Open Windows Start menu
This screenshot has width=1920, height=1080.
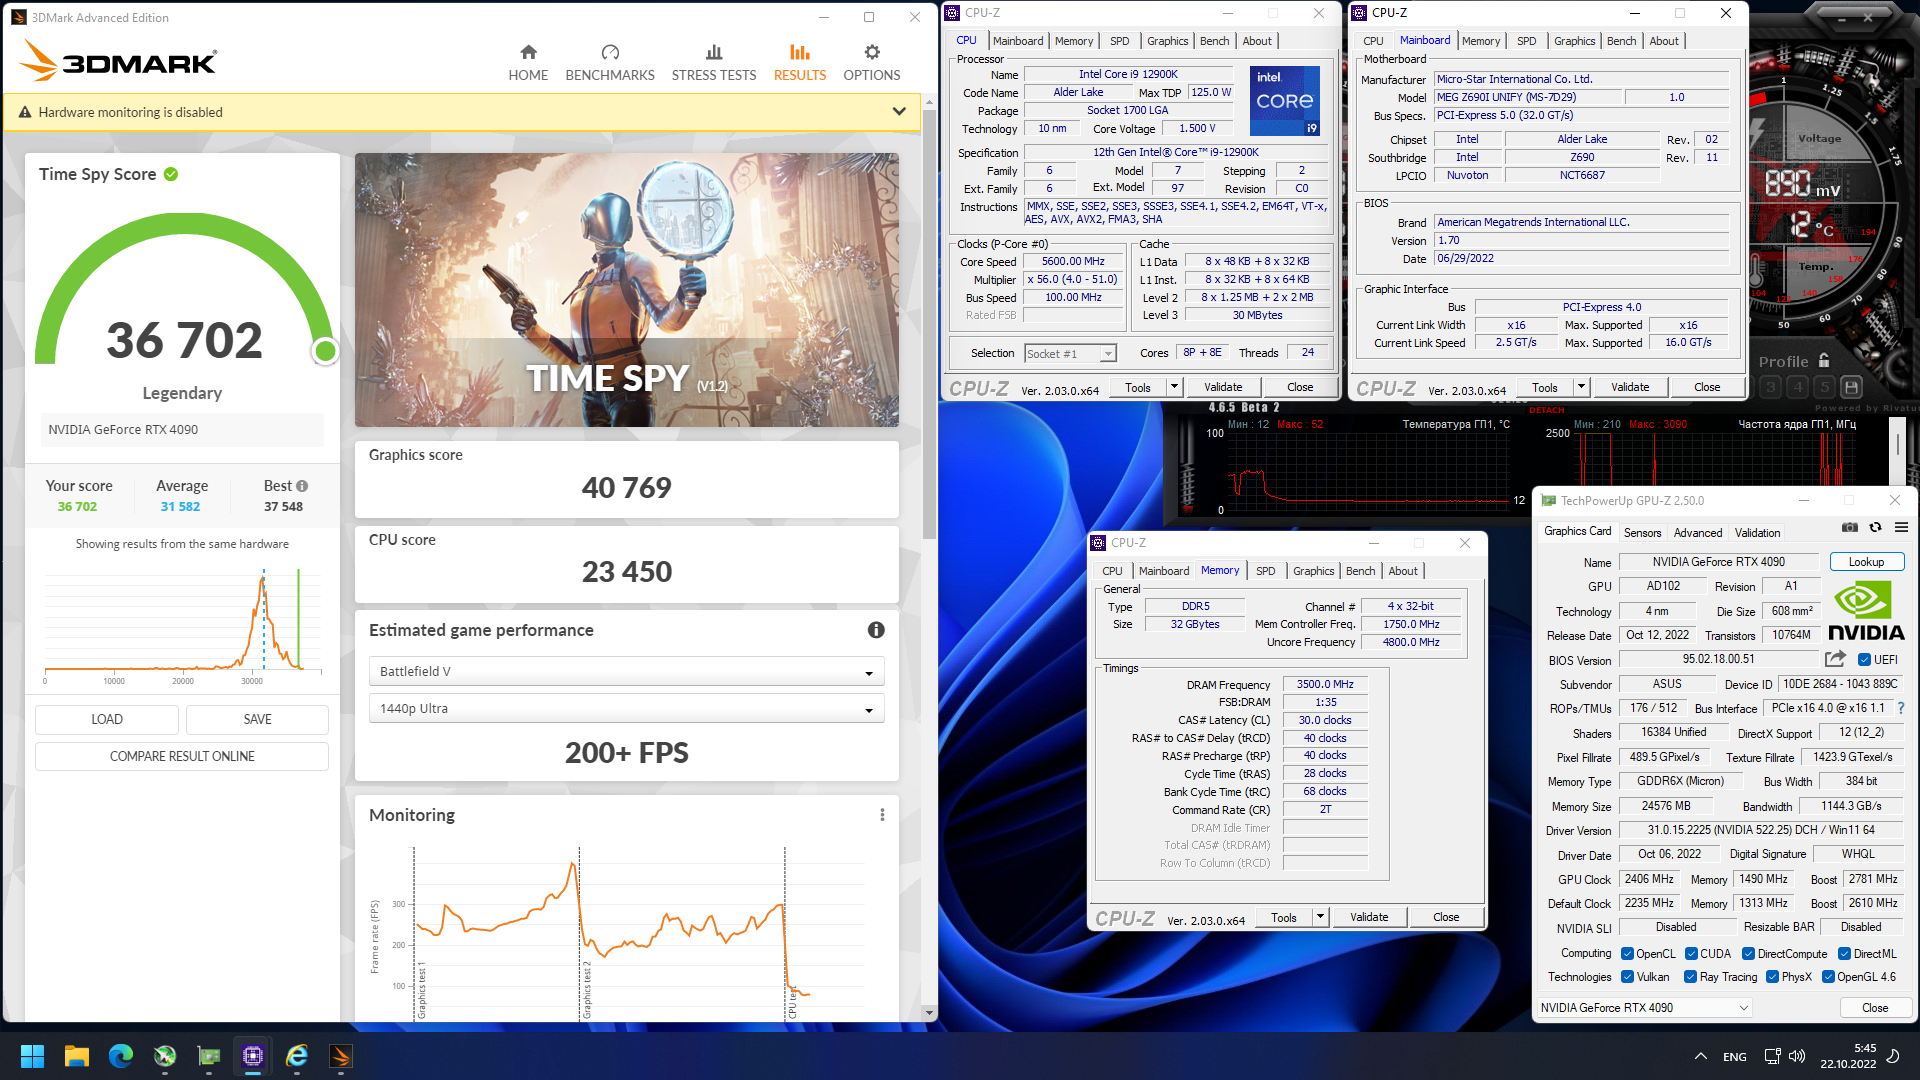[32, 1056]
